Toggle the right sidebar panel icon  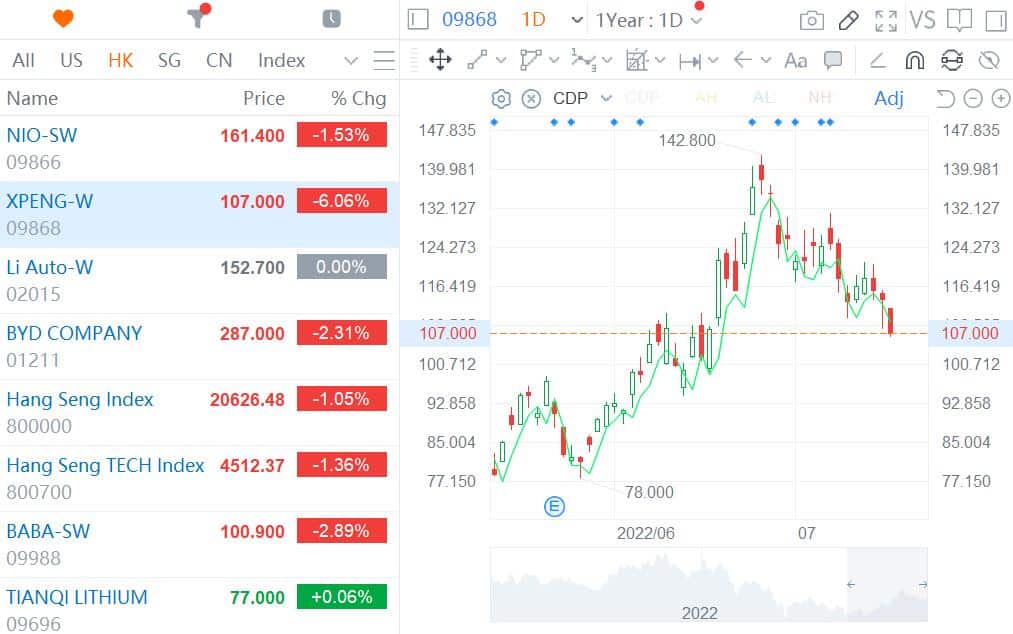[996, 20]
